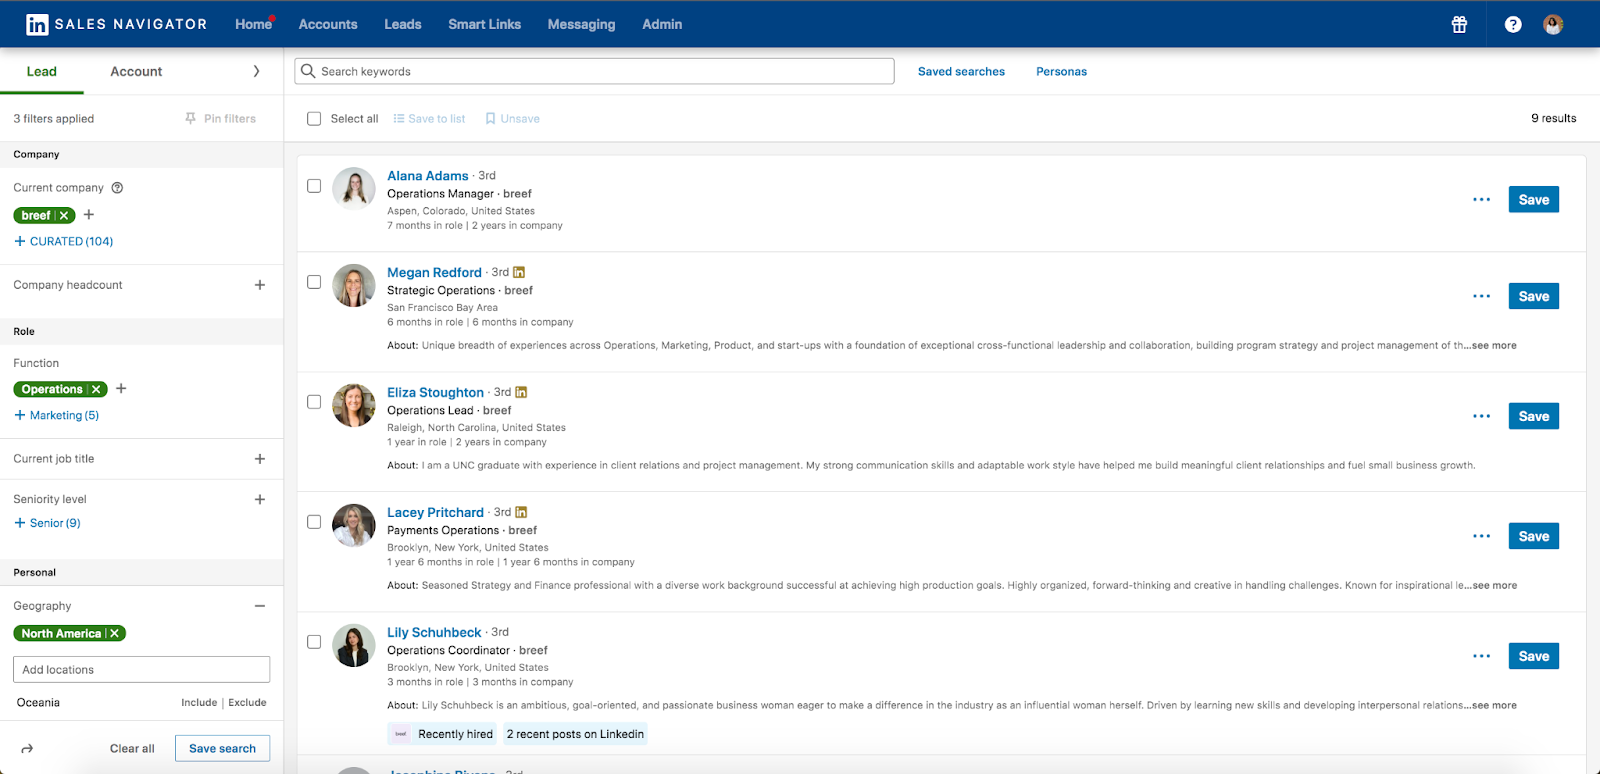Screen dimensions: 1600x774
Task: Open the Leads menu item
Action: pyautogui.click(x=403, y=24)
